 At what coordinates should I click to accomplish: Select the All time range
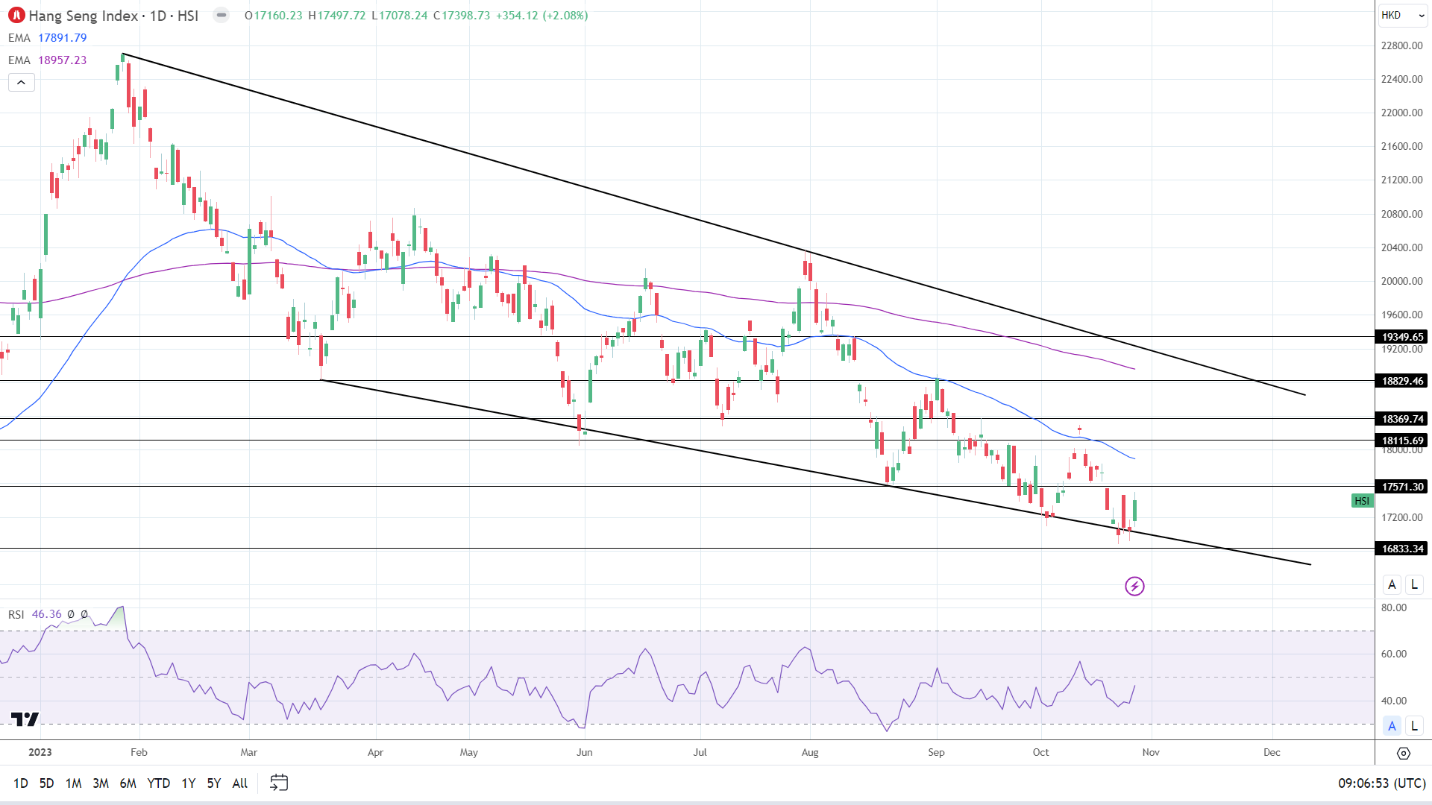[240, 783]
